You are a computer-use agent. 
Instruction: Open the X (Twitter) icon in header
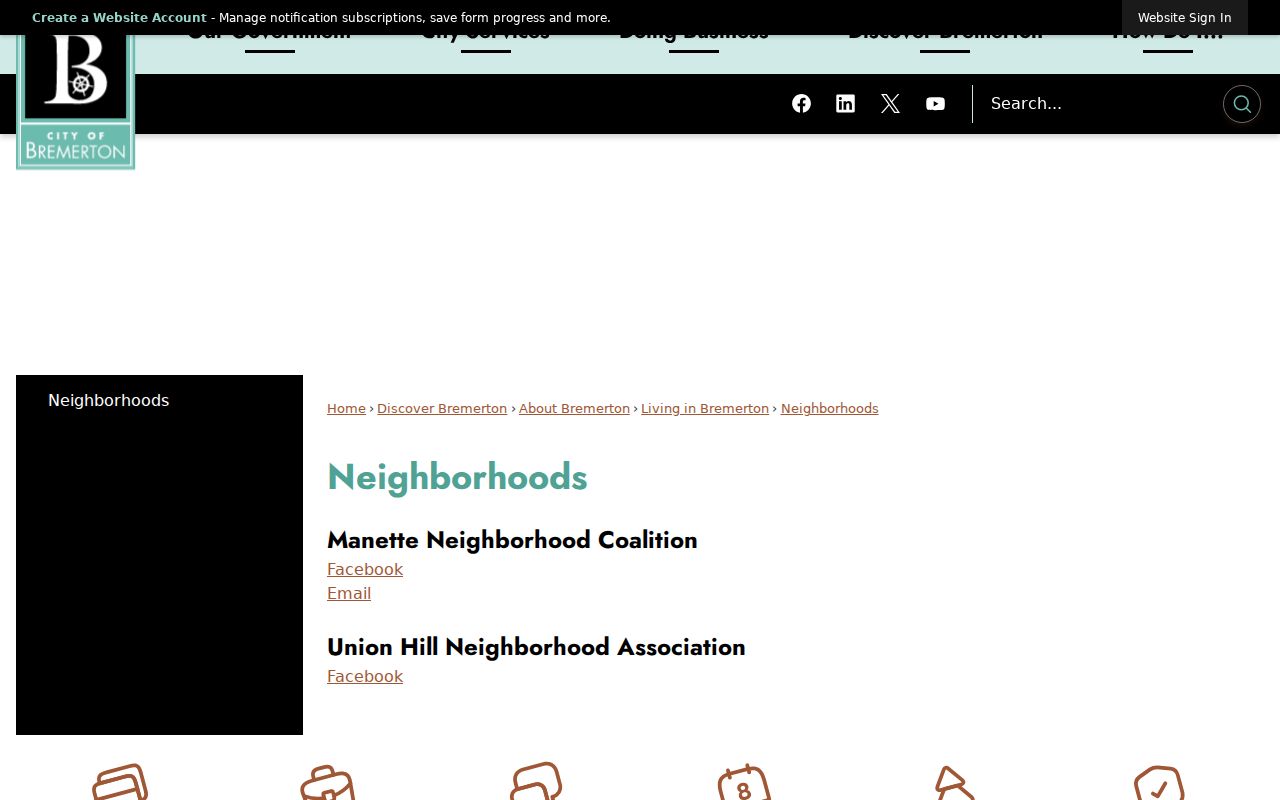tap(890, 104)
